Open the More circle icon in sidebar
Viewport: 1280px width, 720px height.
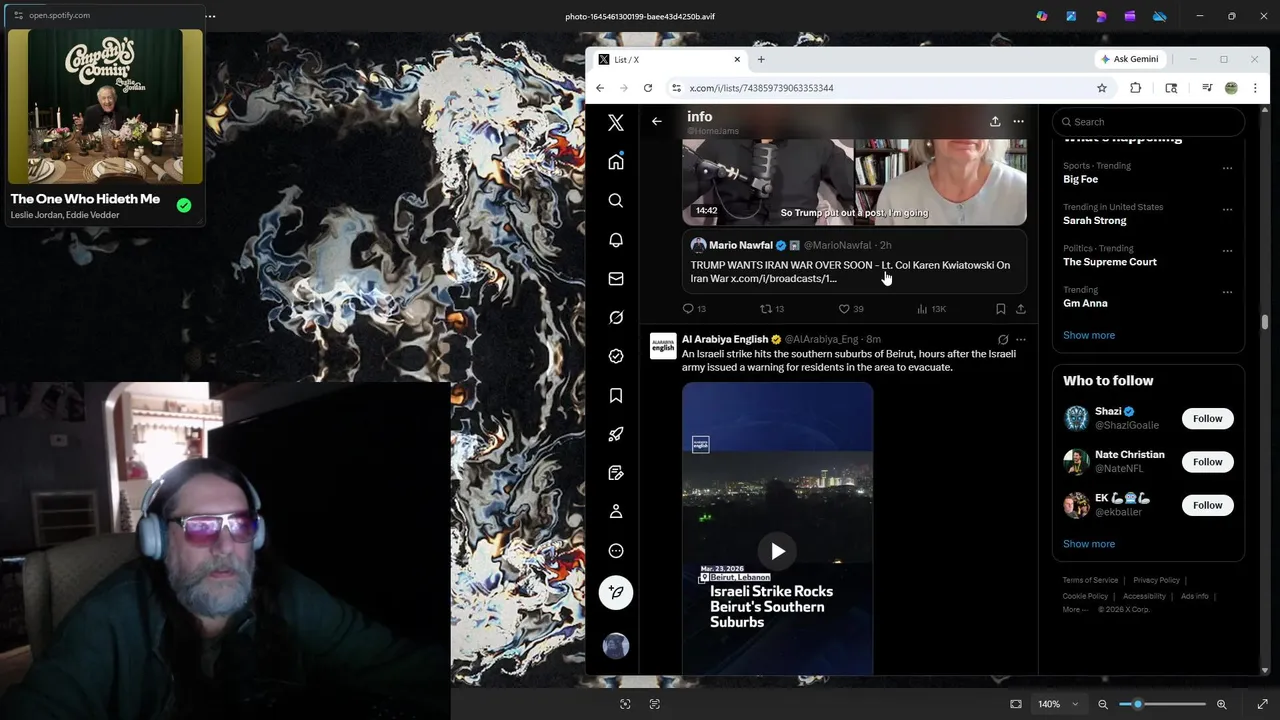click(x=616, y=551)
